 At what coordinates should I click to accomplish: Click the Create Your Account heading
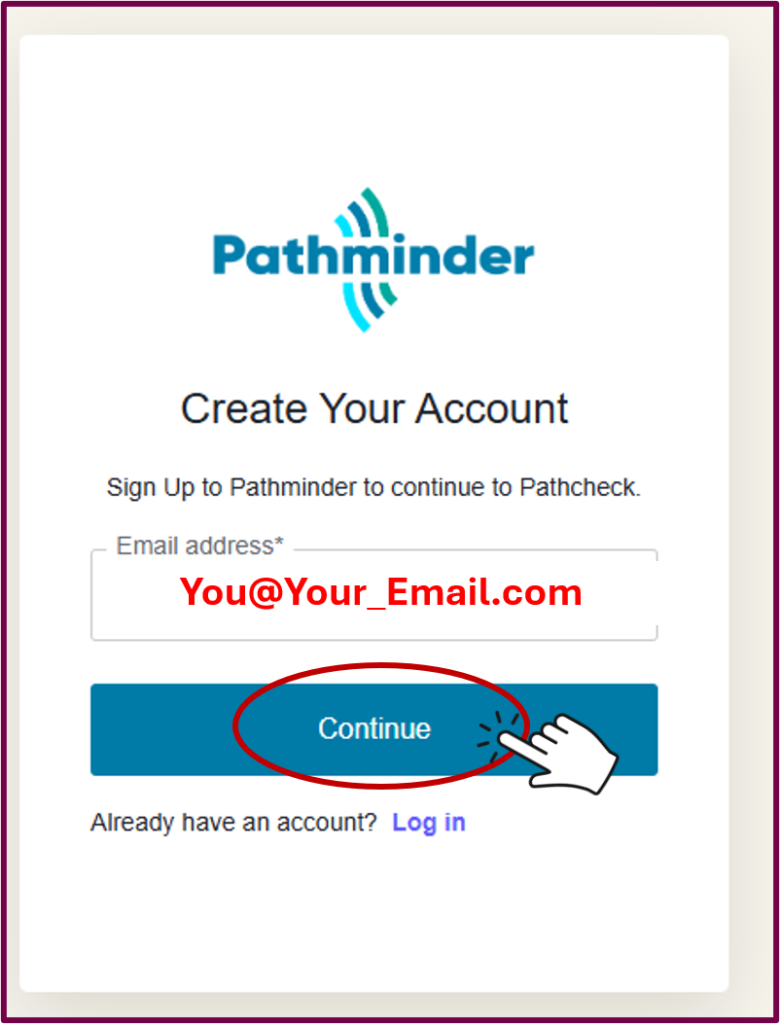click(x=374, y=409)
